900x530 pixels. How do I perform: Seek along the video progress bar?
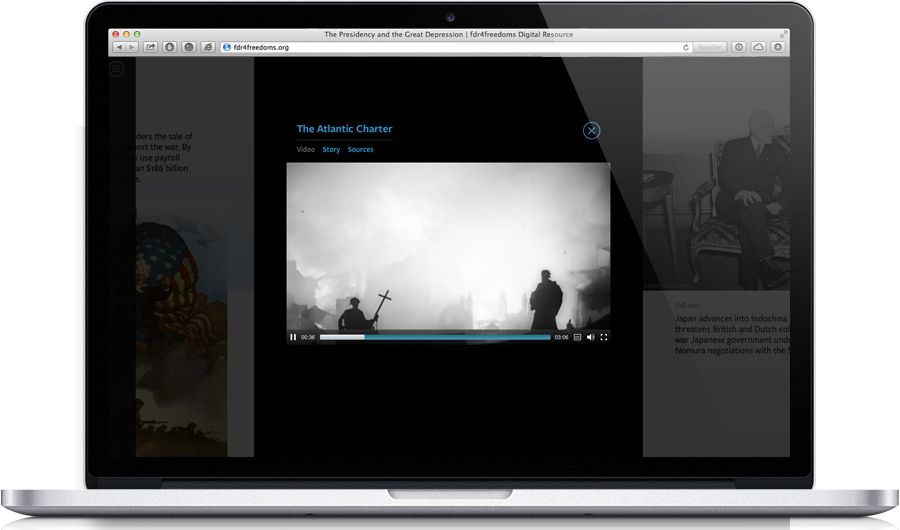(x=435, y=337)
